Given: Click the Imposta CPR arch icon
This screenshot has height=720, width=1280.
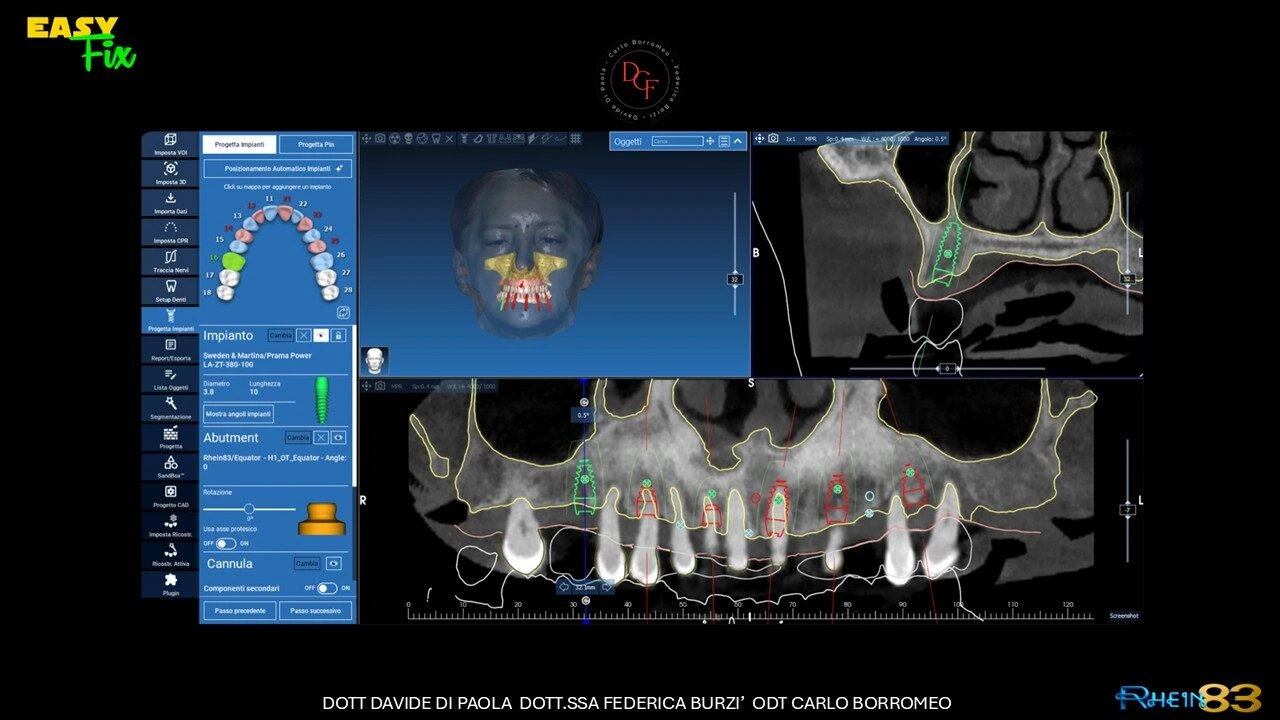Looking at the screenshot, I should tap(170, 232).
